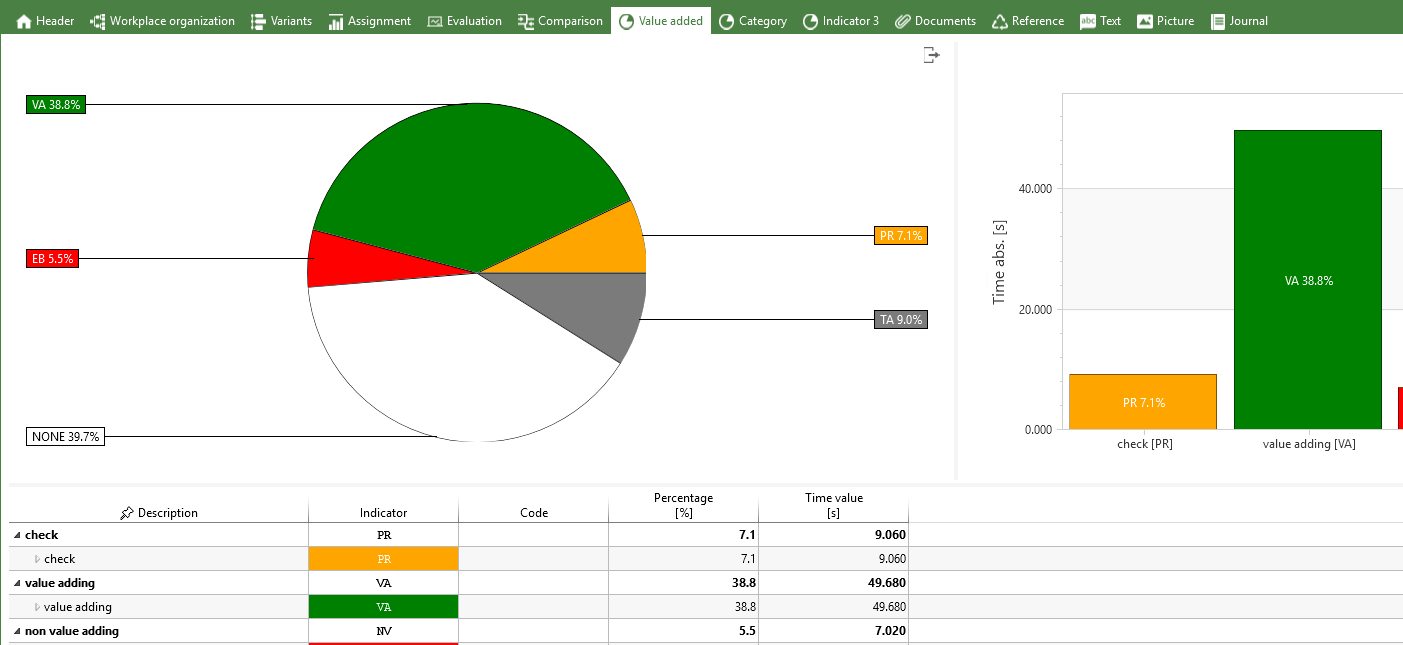Click the green value adding bar
Screen dimensions: 1403x645
click(x=1307, y=280)
